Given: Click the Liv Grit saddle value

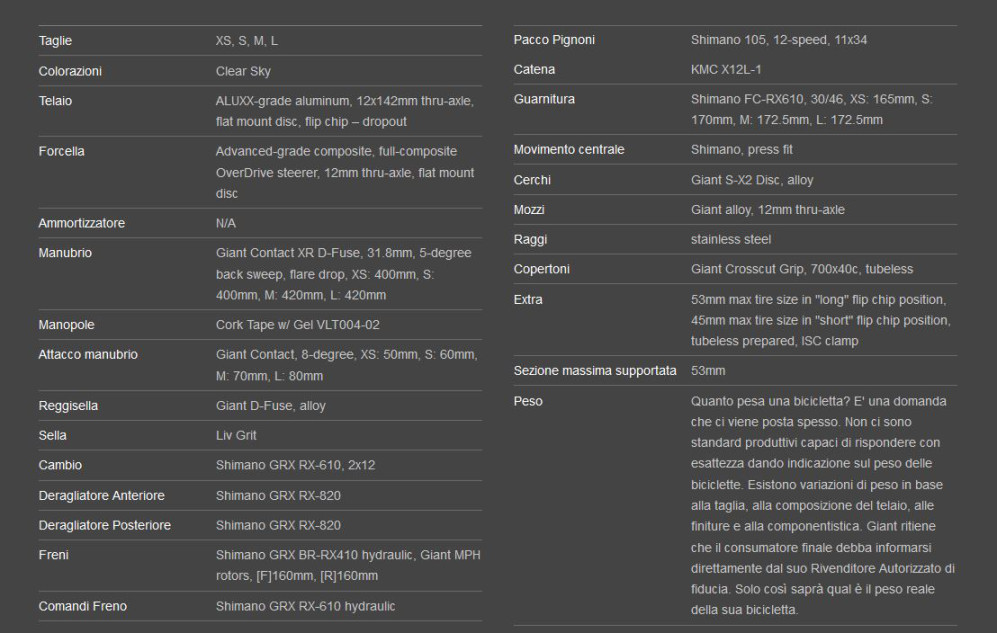Looking at the screenshot, I should click(236, 436).
